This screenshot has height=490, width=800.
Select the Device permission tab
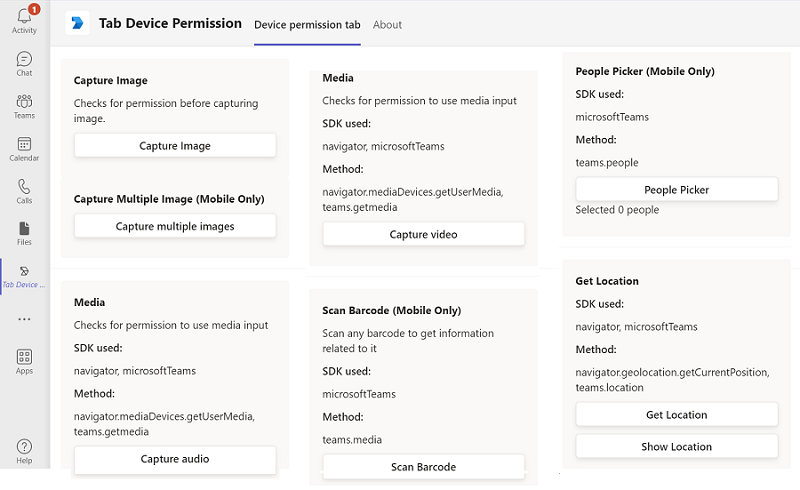click(x=307, y=24)
